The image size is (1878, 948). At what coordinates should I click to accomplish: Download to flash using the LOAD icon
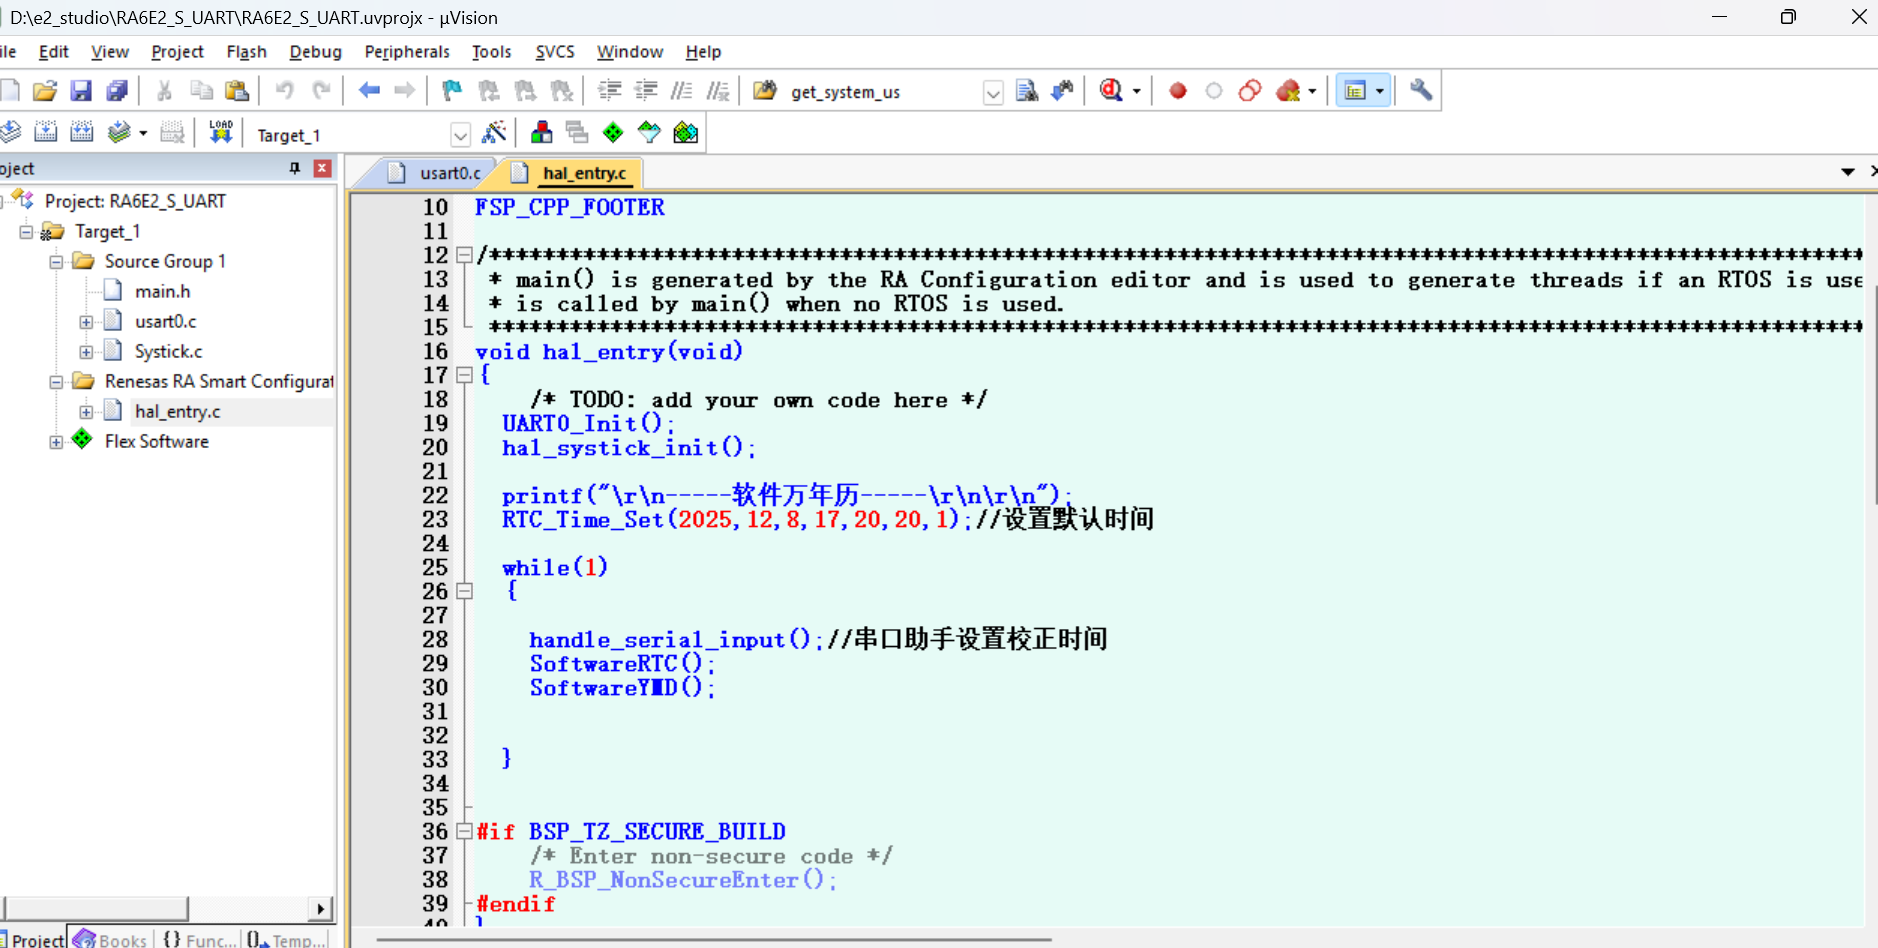(x=221, y=132)
